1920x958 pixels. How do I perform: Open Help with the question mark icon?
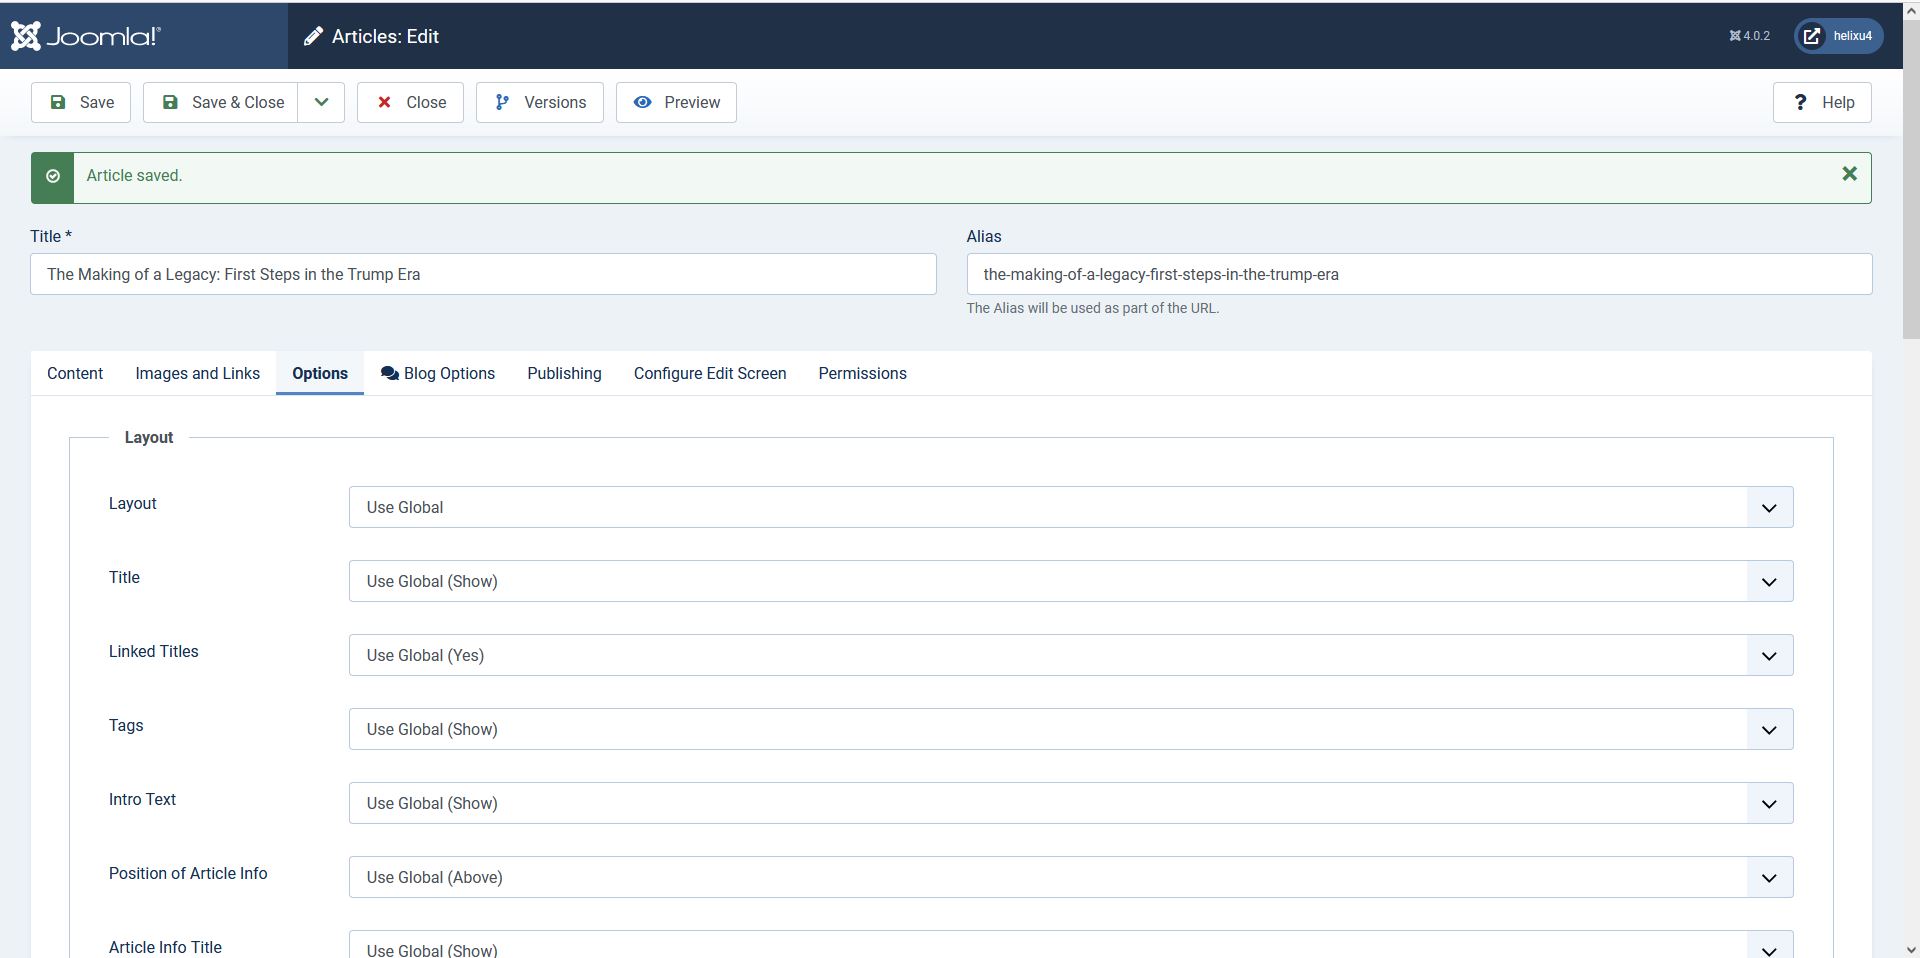pos(1821,102)
